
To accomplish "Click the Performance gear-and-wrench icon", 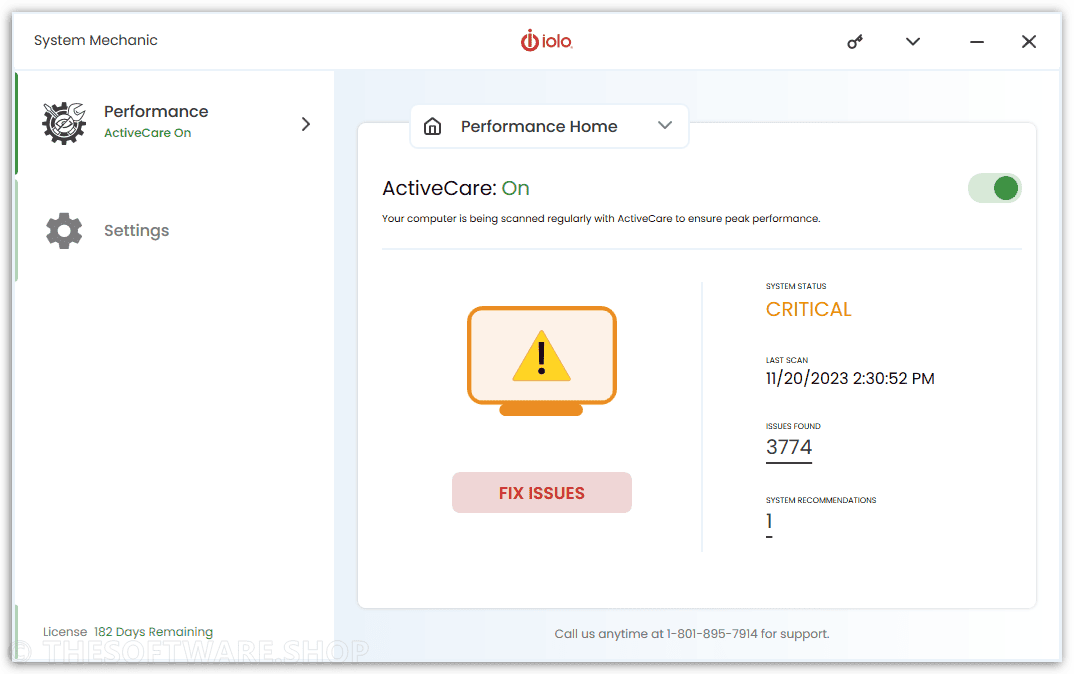I will pyautogui.click(x=64, y=123).
